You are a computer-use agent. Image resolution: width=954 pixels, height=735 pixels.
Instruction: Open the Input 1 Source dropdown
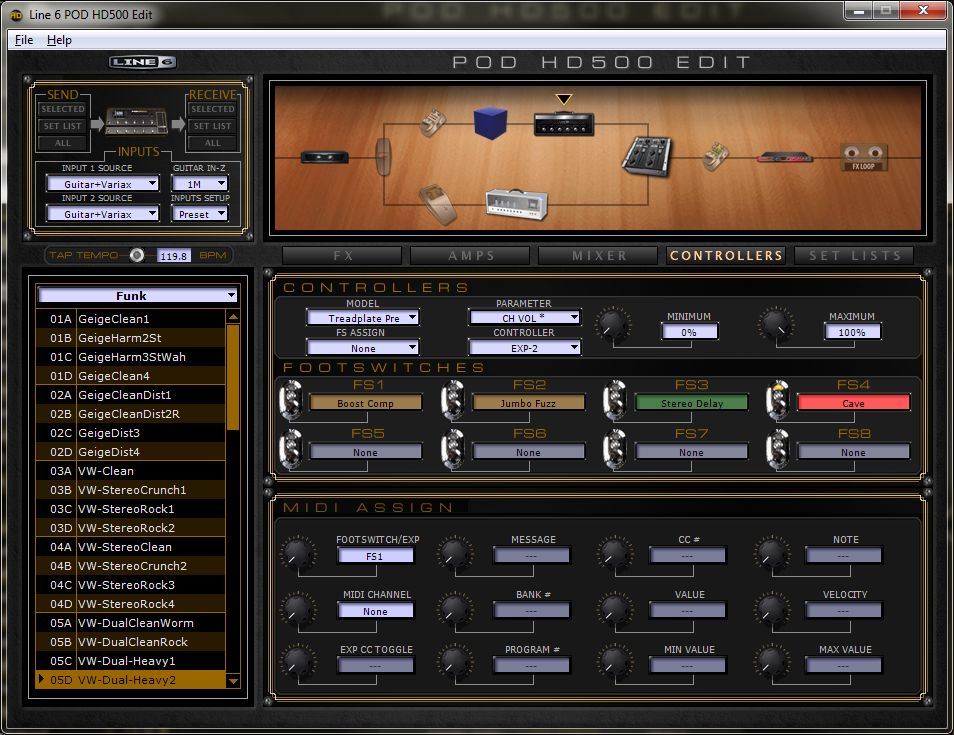coord(103,184)
